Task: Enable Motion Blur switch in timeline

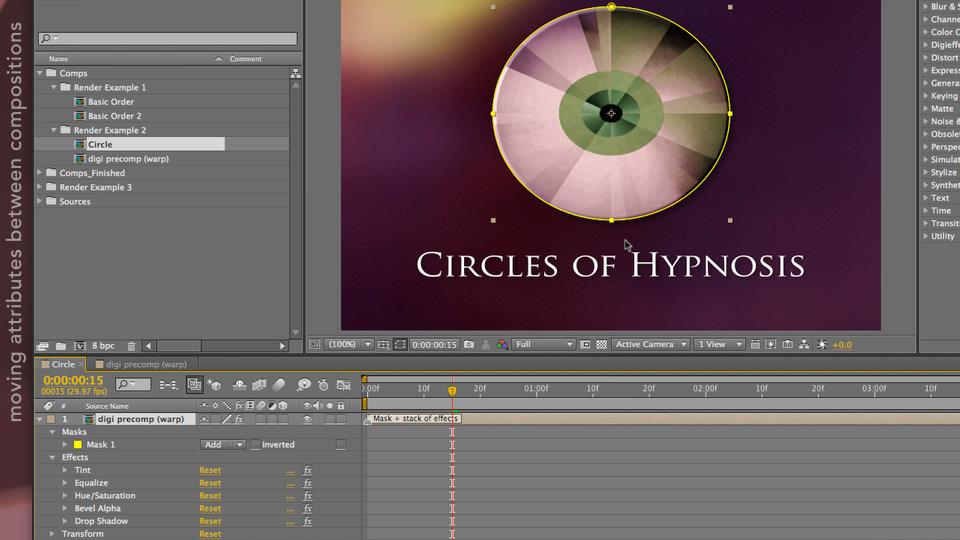Action: (279, 384)
